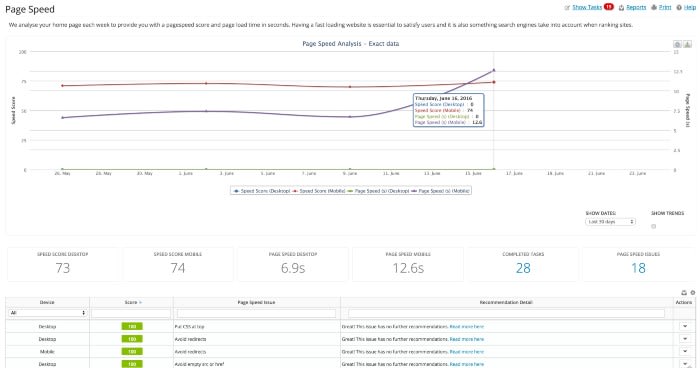Toggle Page Speed (s) (Mobile) legend series
The height and width of the screenshot is (368, 700).
tap(440, 191)
